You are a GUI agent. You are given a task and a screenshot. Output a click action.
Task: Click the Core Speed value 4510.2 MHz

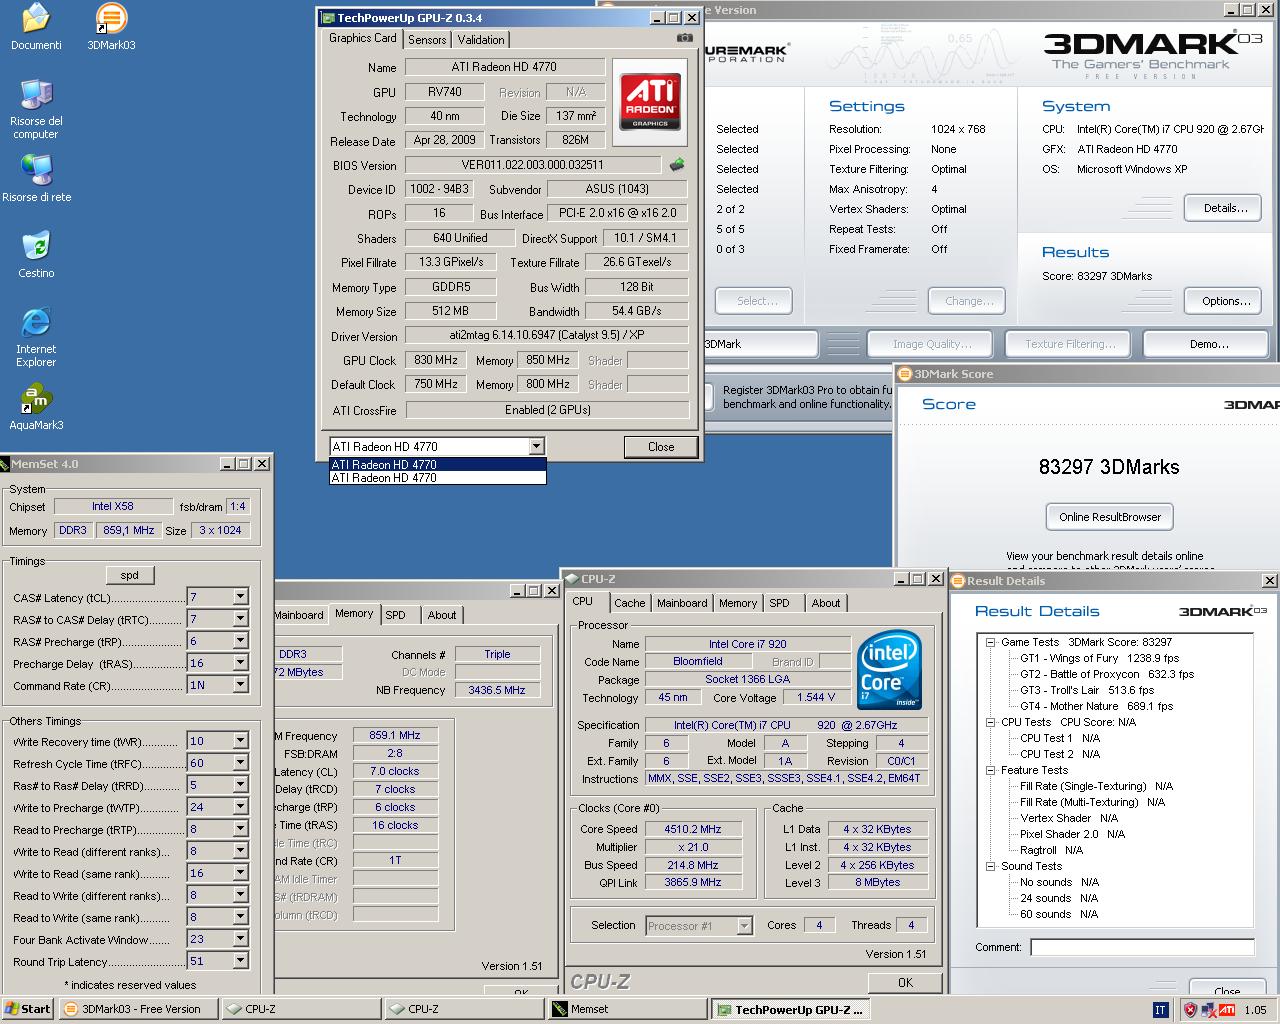tap(693, 829)
